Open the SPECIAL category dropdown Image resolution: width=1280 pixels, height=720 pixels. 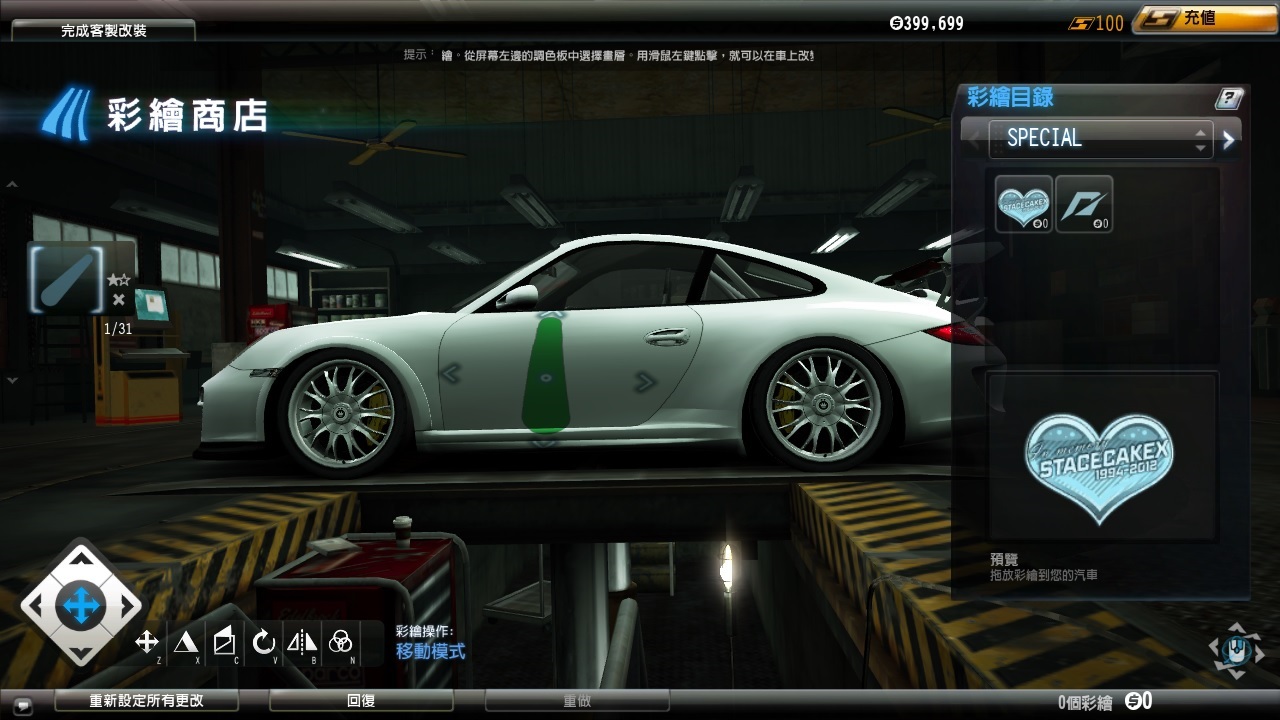(1101, 138)
